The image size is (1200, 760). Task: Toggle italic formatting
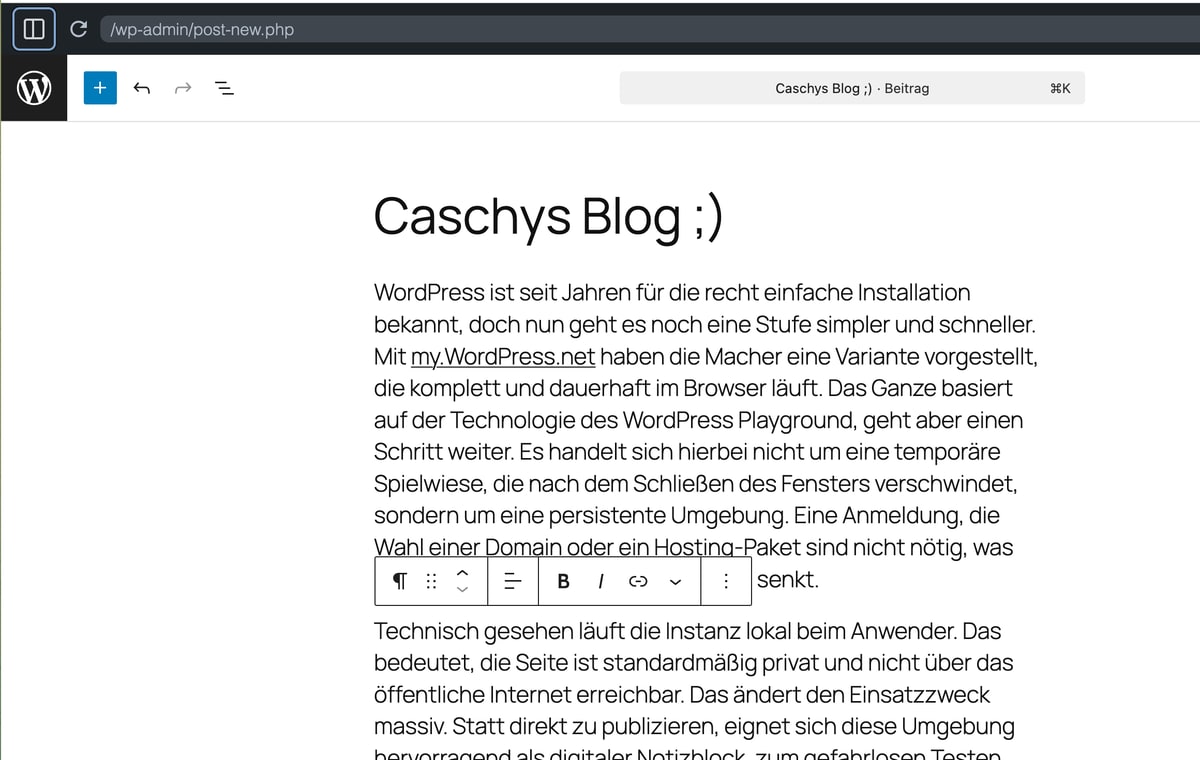600,580
